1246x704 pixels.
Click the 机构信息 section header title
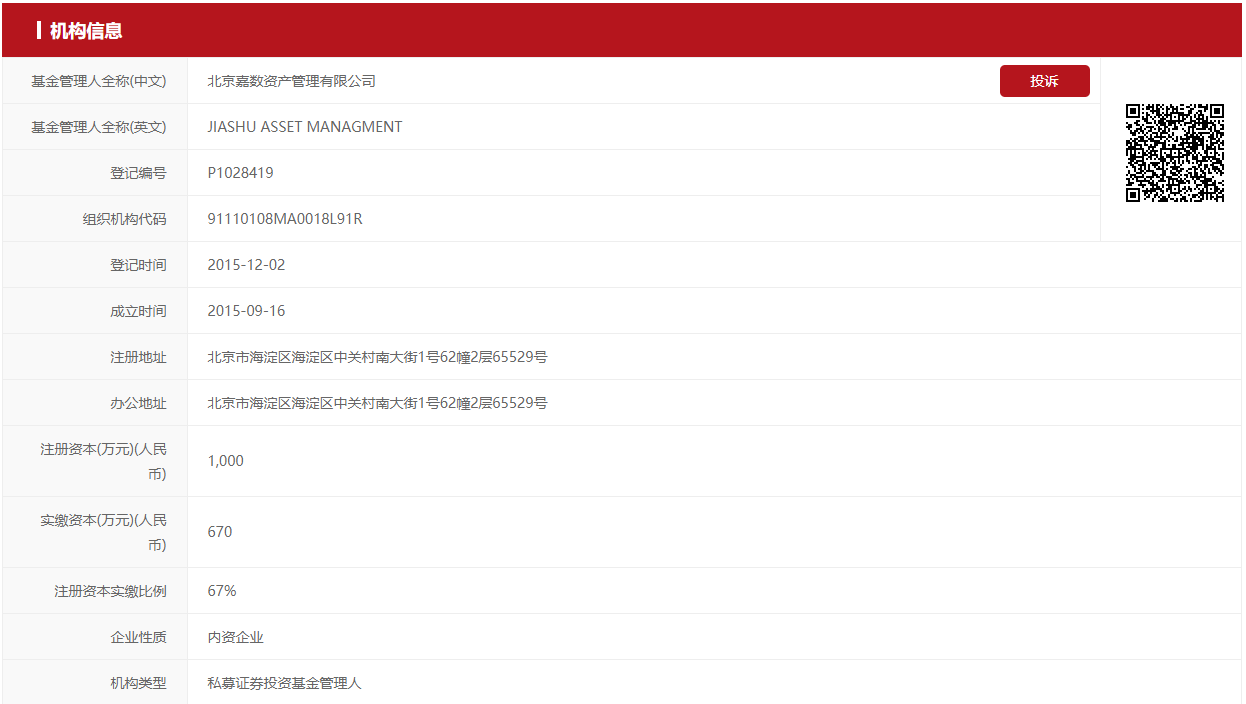(86, 31)
